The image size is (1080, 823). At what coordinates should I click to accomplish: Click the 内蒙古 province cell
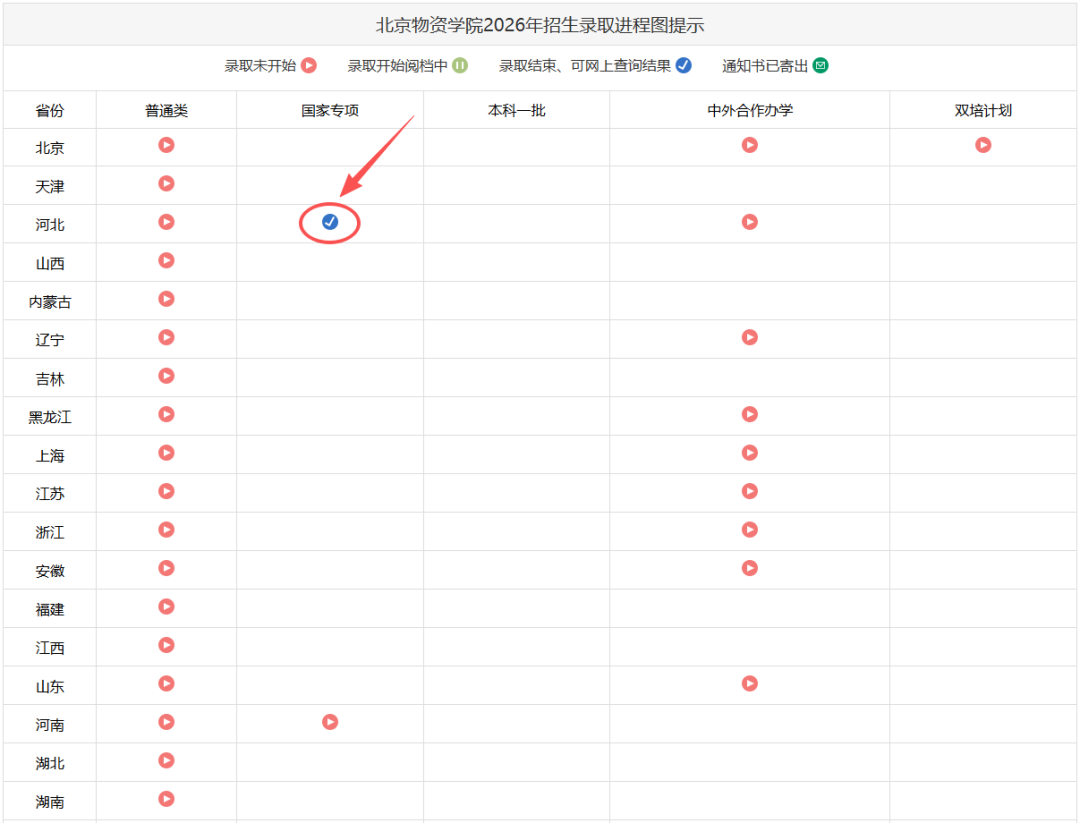click(x=50, y=302)
